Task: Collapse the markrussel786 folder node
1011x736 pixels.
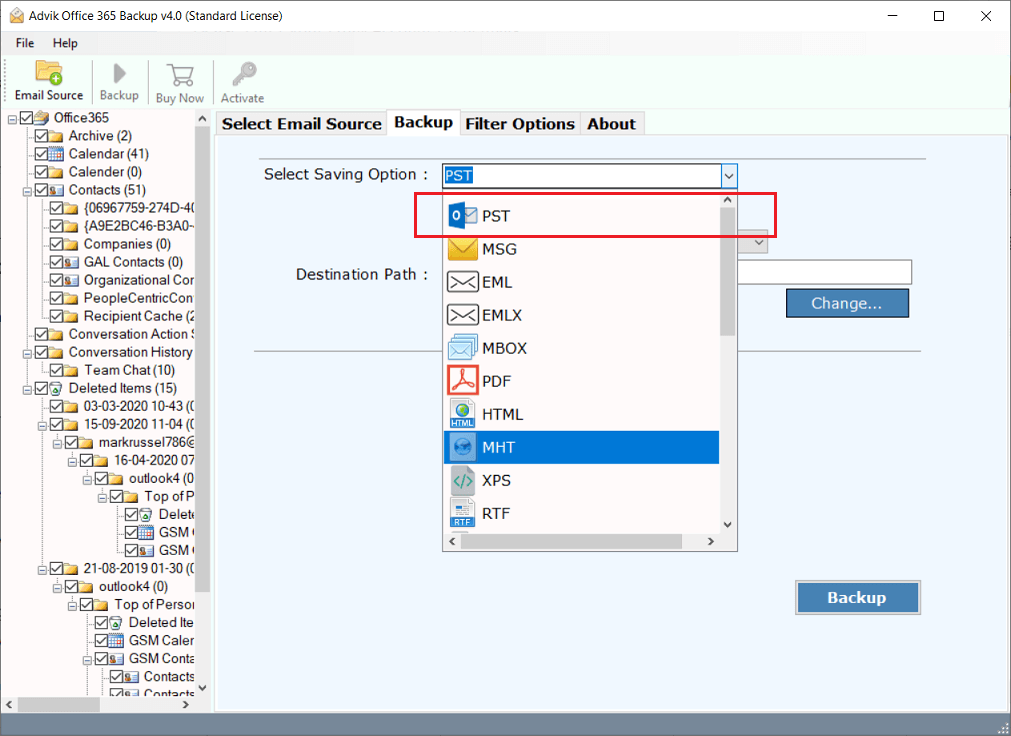Action: coord(57,444)
